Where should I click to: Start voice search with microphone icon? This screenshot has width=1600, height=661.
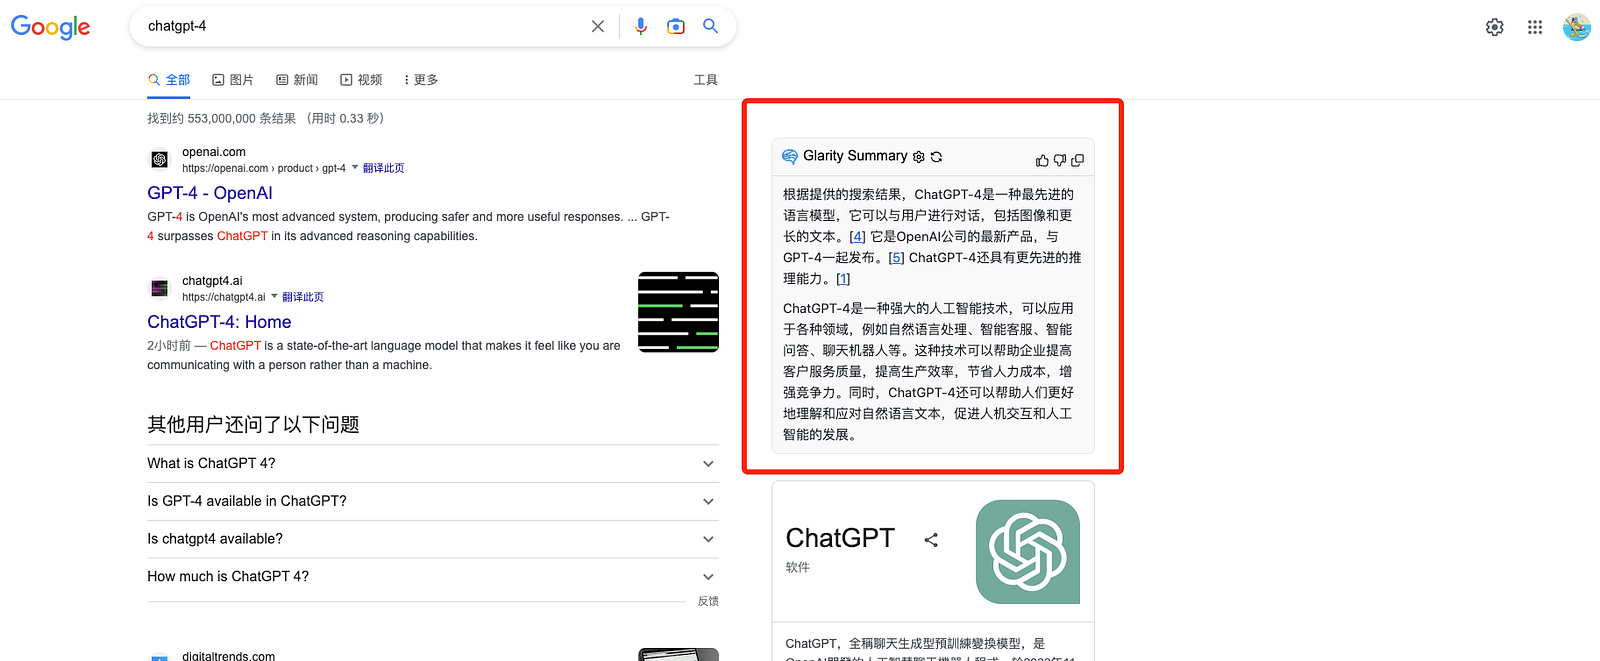coord(641,26)
